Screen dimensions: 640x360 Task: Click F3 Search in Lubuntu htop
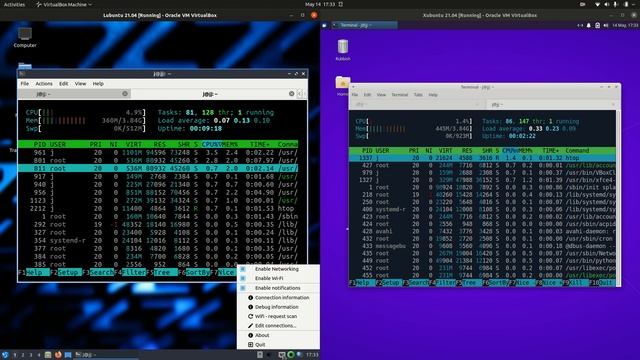click(98, 272)
